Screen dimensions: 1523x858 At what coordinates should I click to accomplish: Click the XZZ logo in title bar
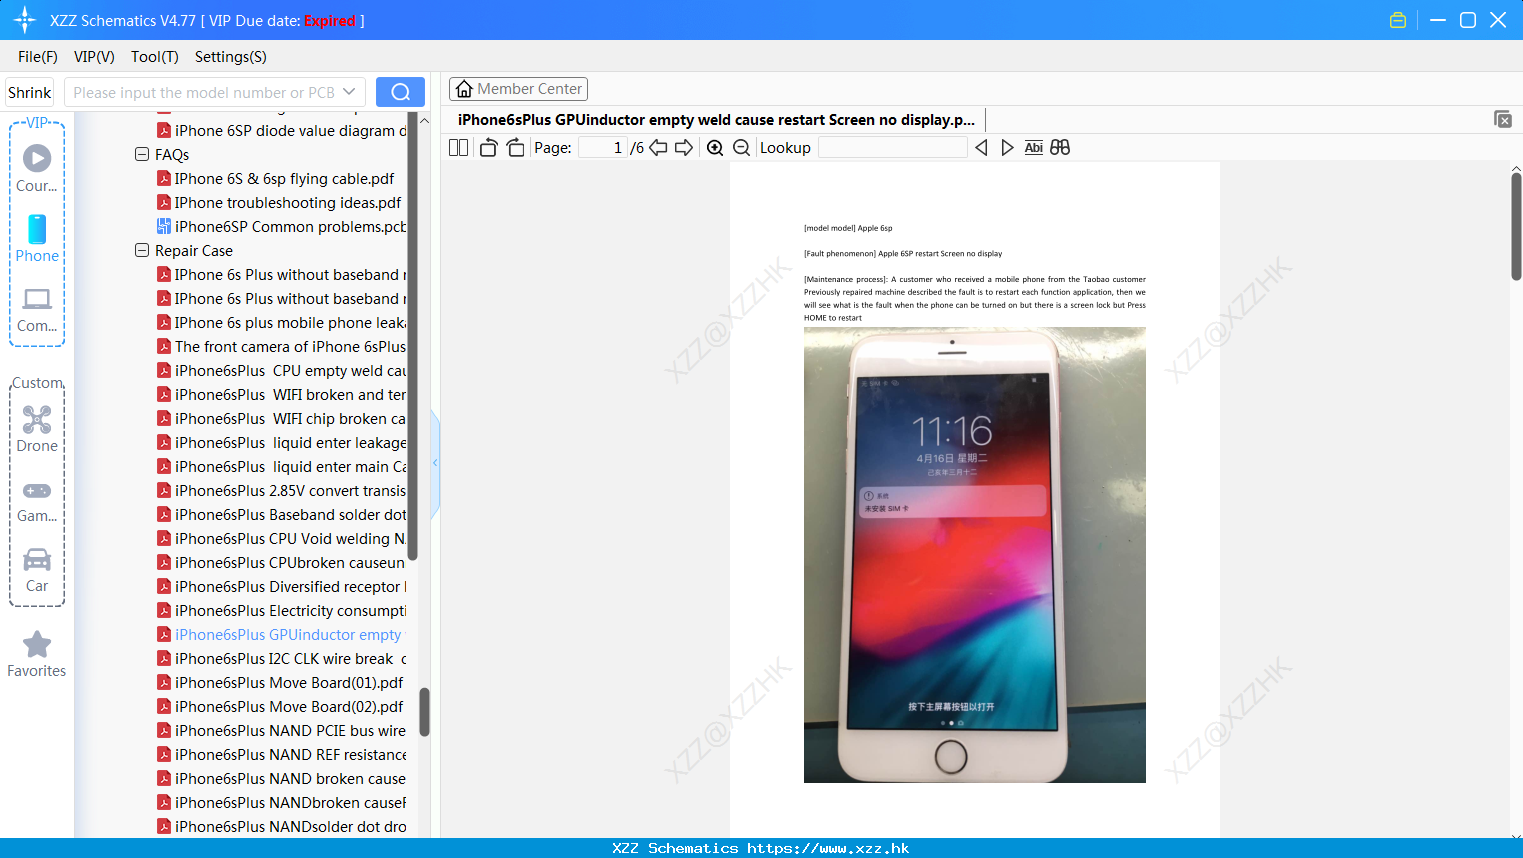click(x=25, y=20)
